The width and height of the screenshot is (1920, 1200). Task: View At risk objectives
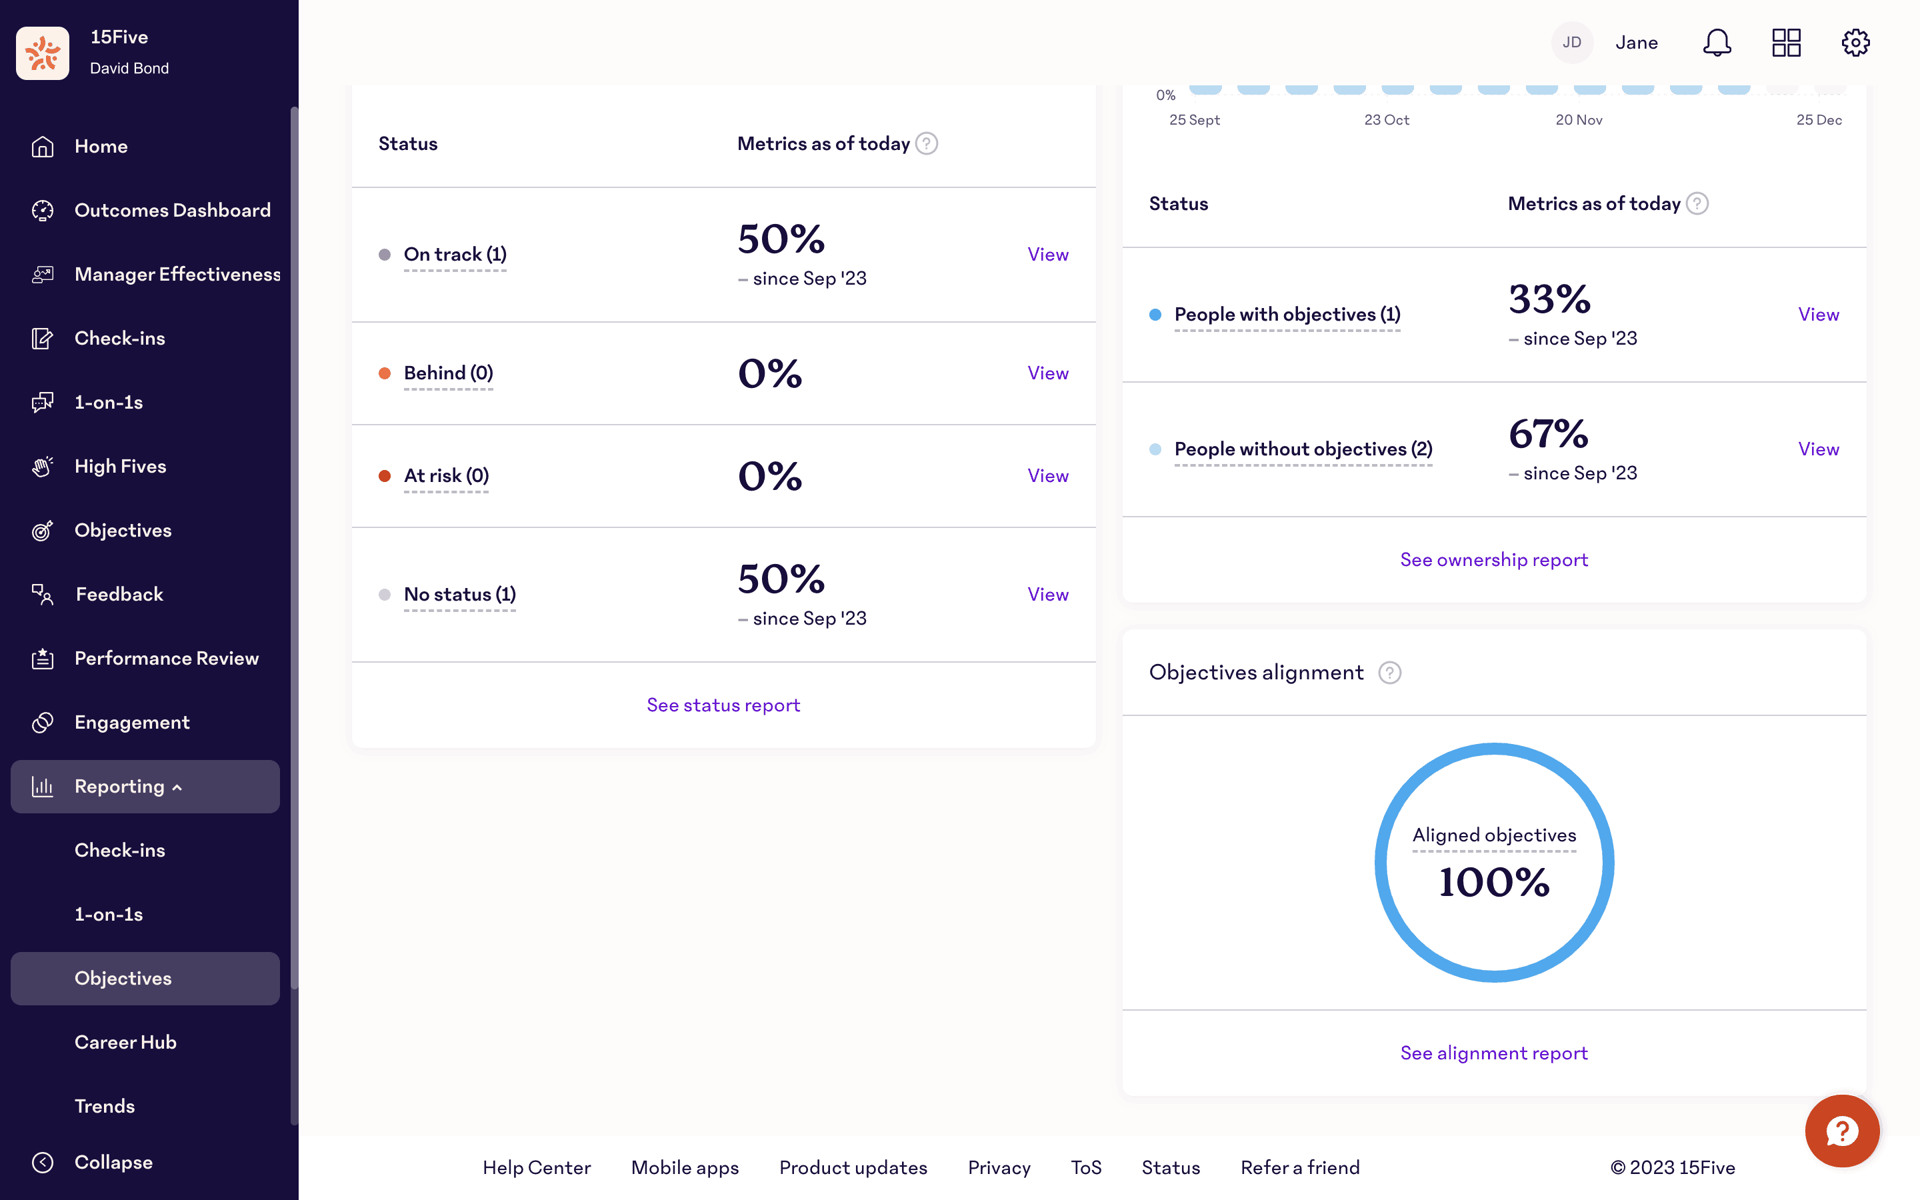click(1048, 476)
